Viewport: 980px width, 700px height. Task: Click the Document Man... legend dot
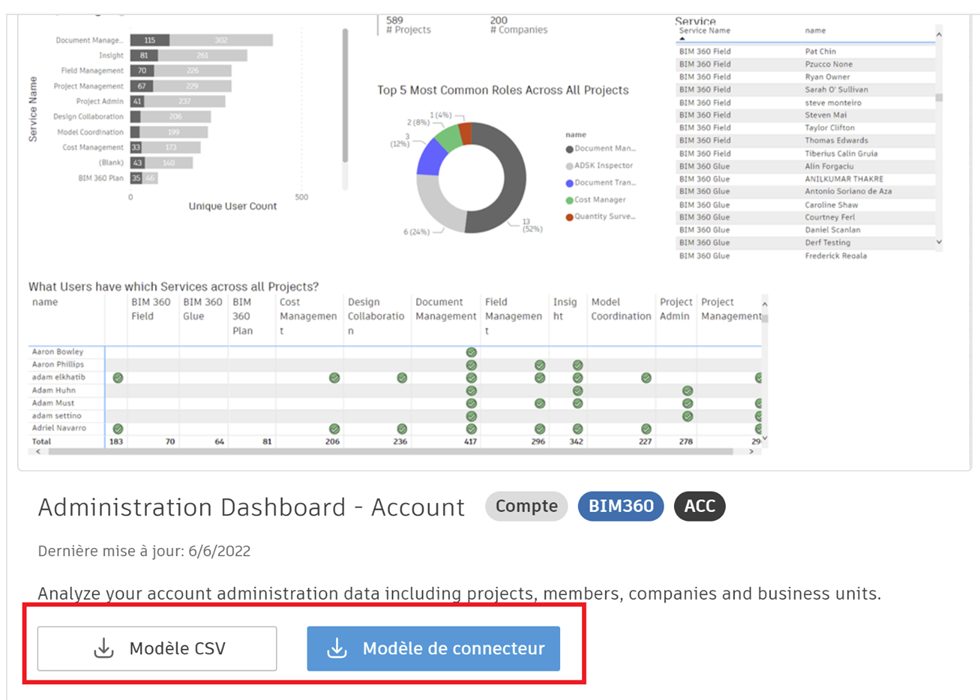(x=569, y=149)
